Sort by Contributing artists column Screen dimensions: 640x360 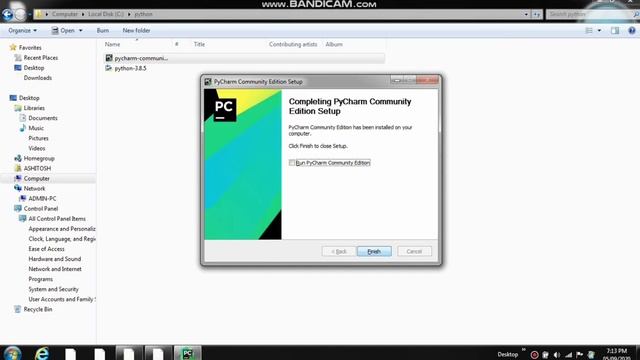pos(293,44)
